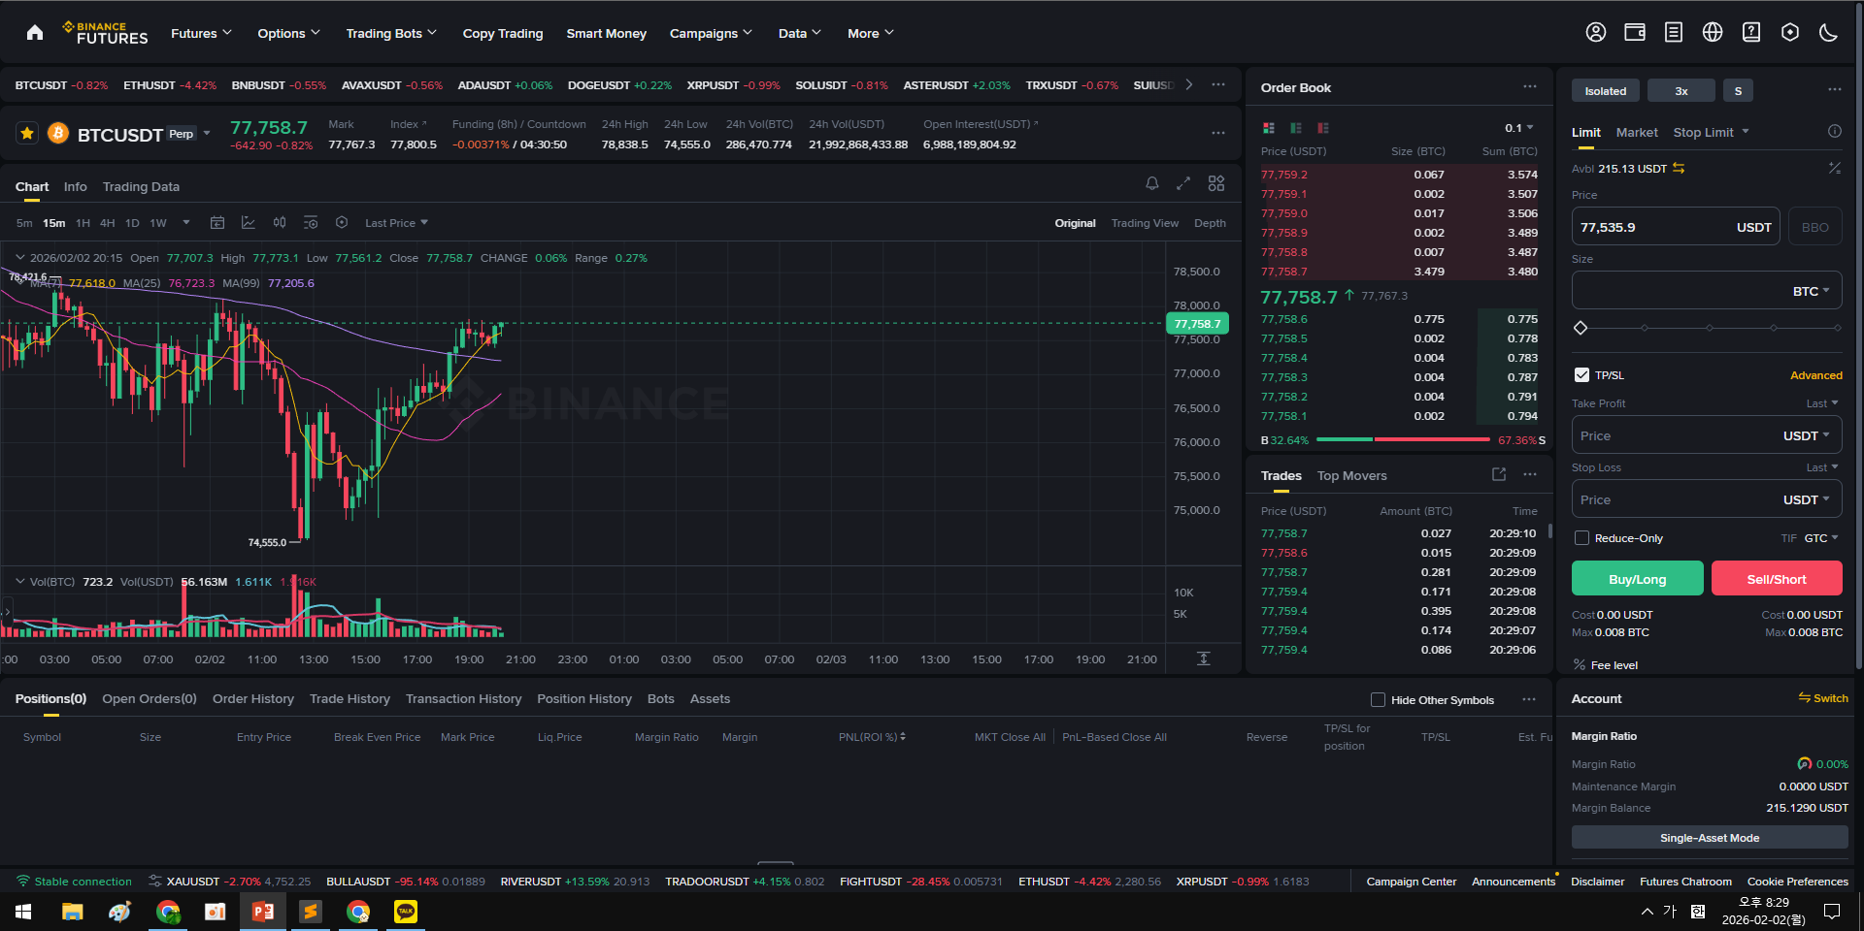Image resolution: width=1864 pixels, height=931 pixels.
Task: Click the Price input field
Action: tap(1675, 227)
